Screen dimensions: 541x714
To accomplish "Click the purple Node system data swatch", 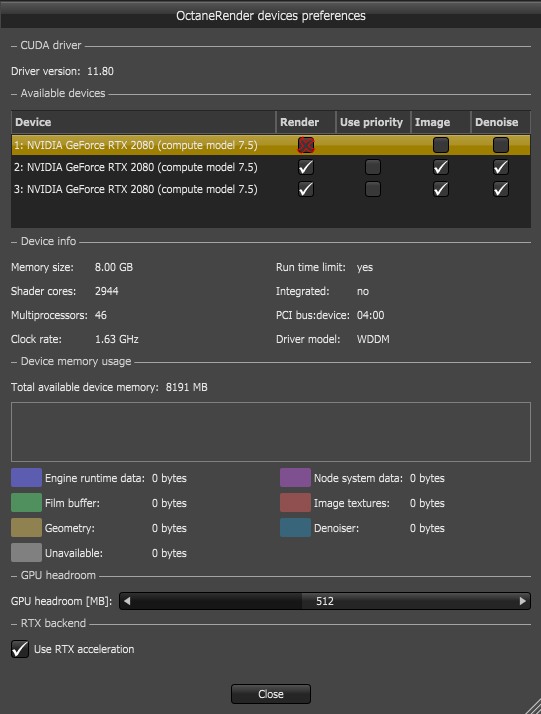I will coord(295,478).
